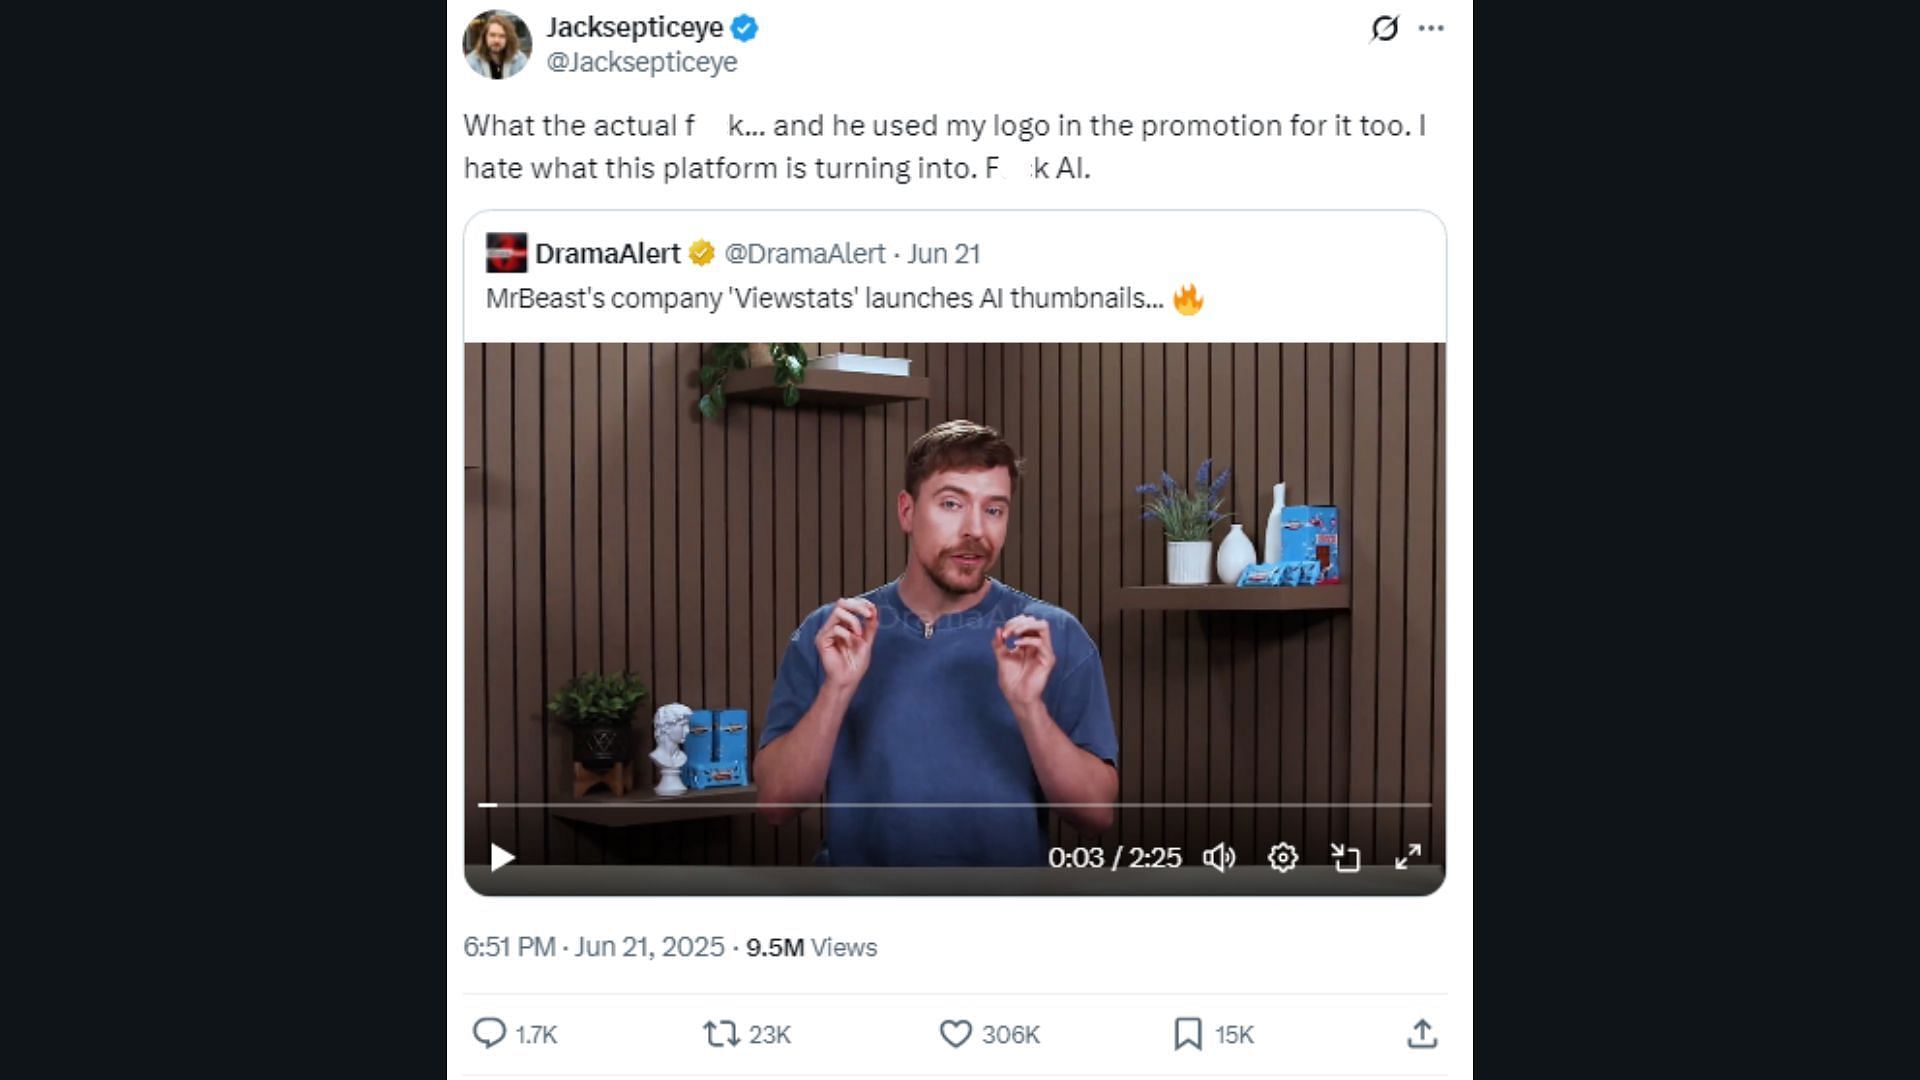Open the Jacksepticeye display name link
1920x1080 pixels.
pyautogui.click(x=634, y=27)
